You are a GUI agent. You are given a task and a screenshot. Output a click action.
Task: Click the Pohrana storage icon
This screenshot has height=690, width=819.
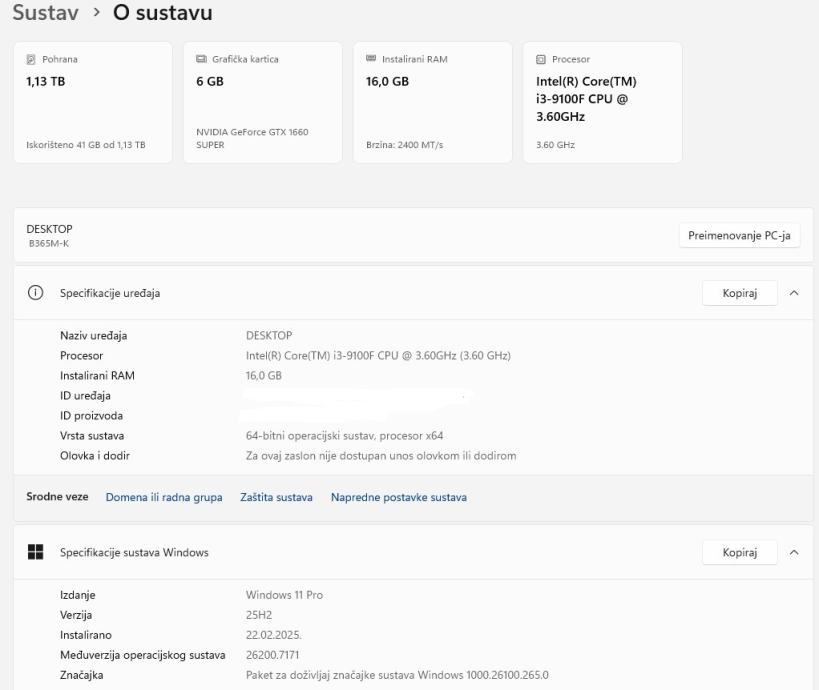[30, 60]
